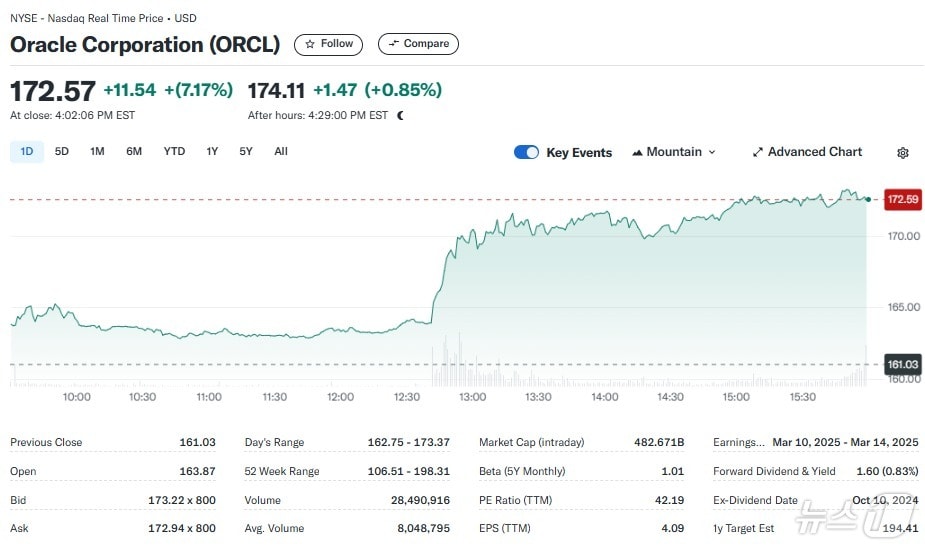Viewport: 925px width, 550px height.
Task: Expand the Mountain chart style dropdown
Action: pyautogui.click(x=712, y=152)
